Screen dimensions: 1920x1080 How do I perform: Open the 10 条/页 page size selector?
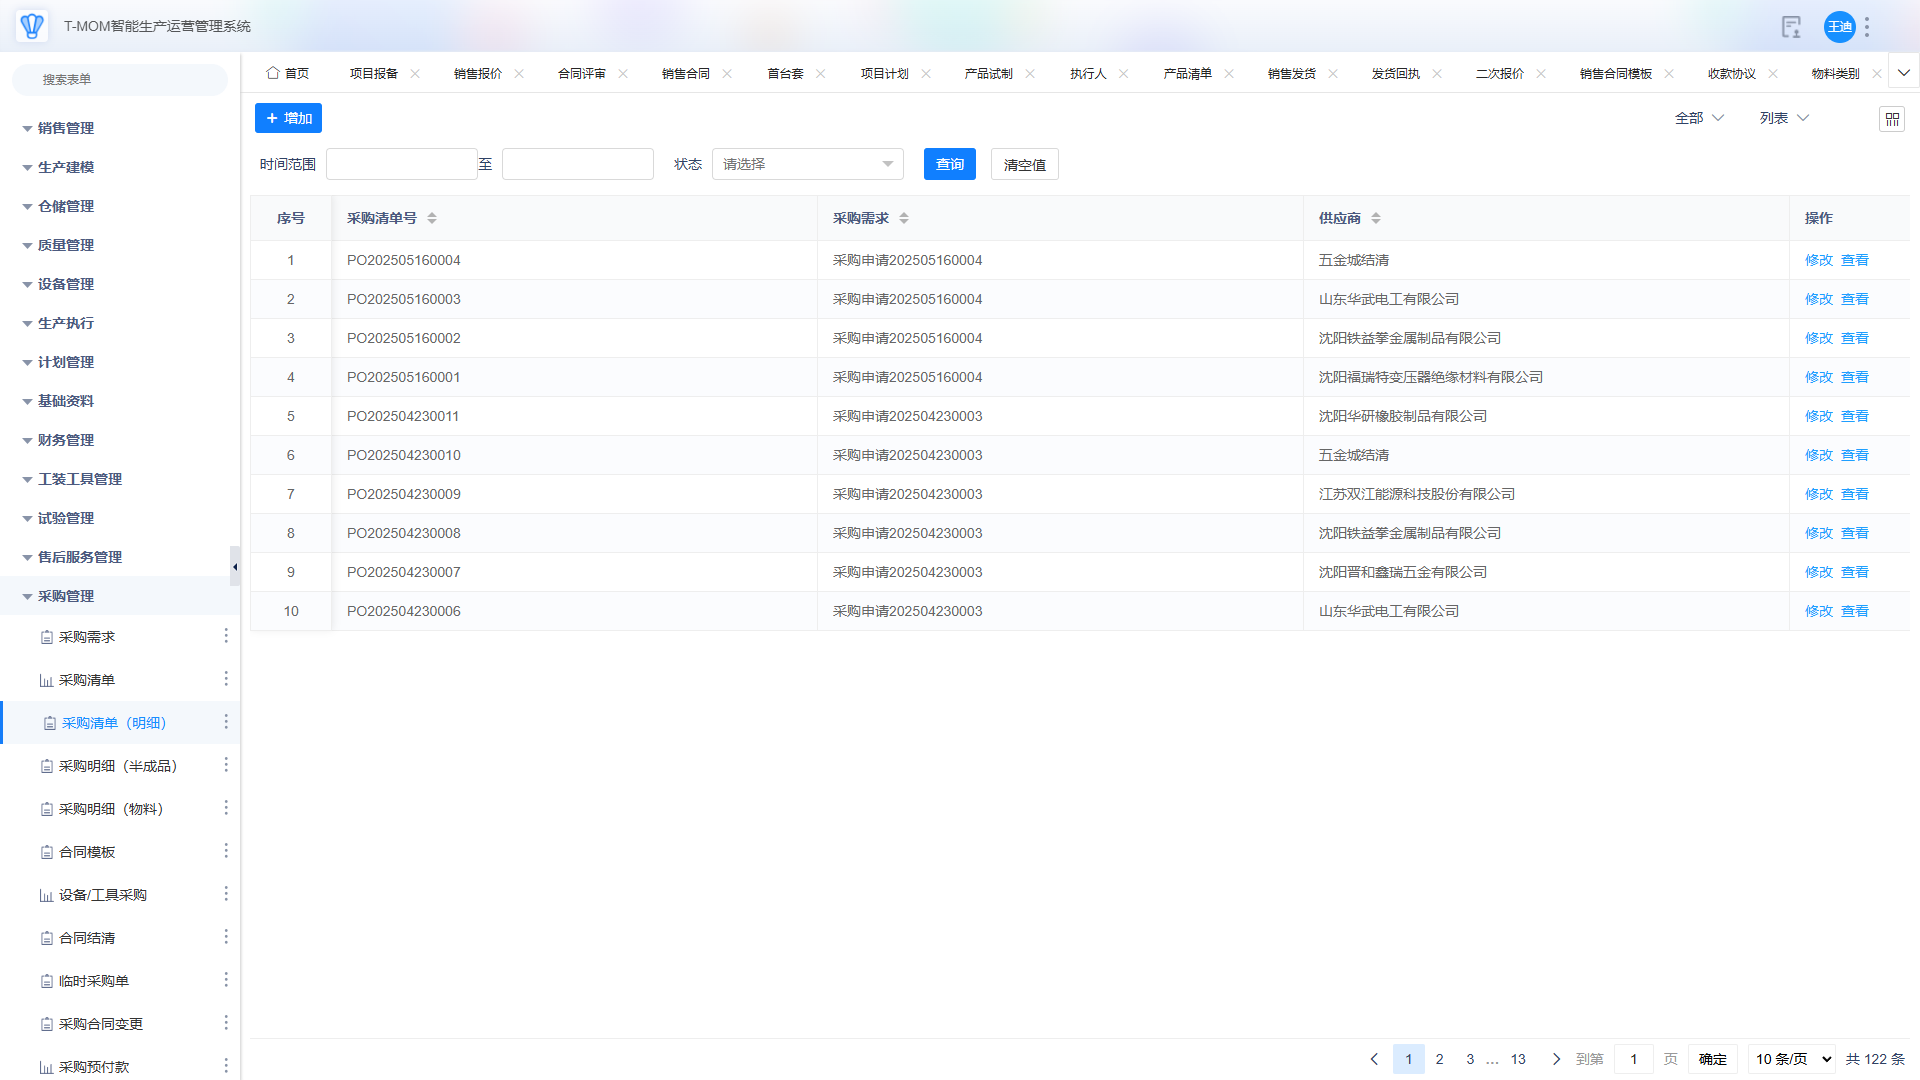click(1792, 1059)
